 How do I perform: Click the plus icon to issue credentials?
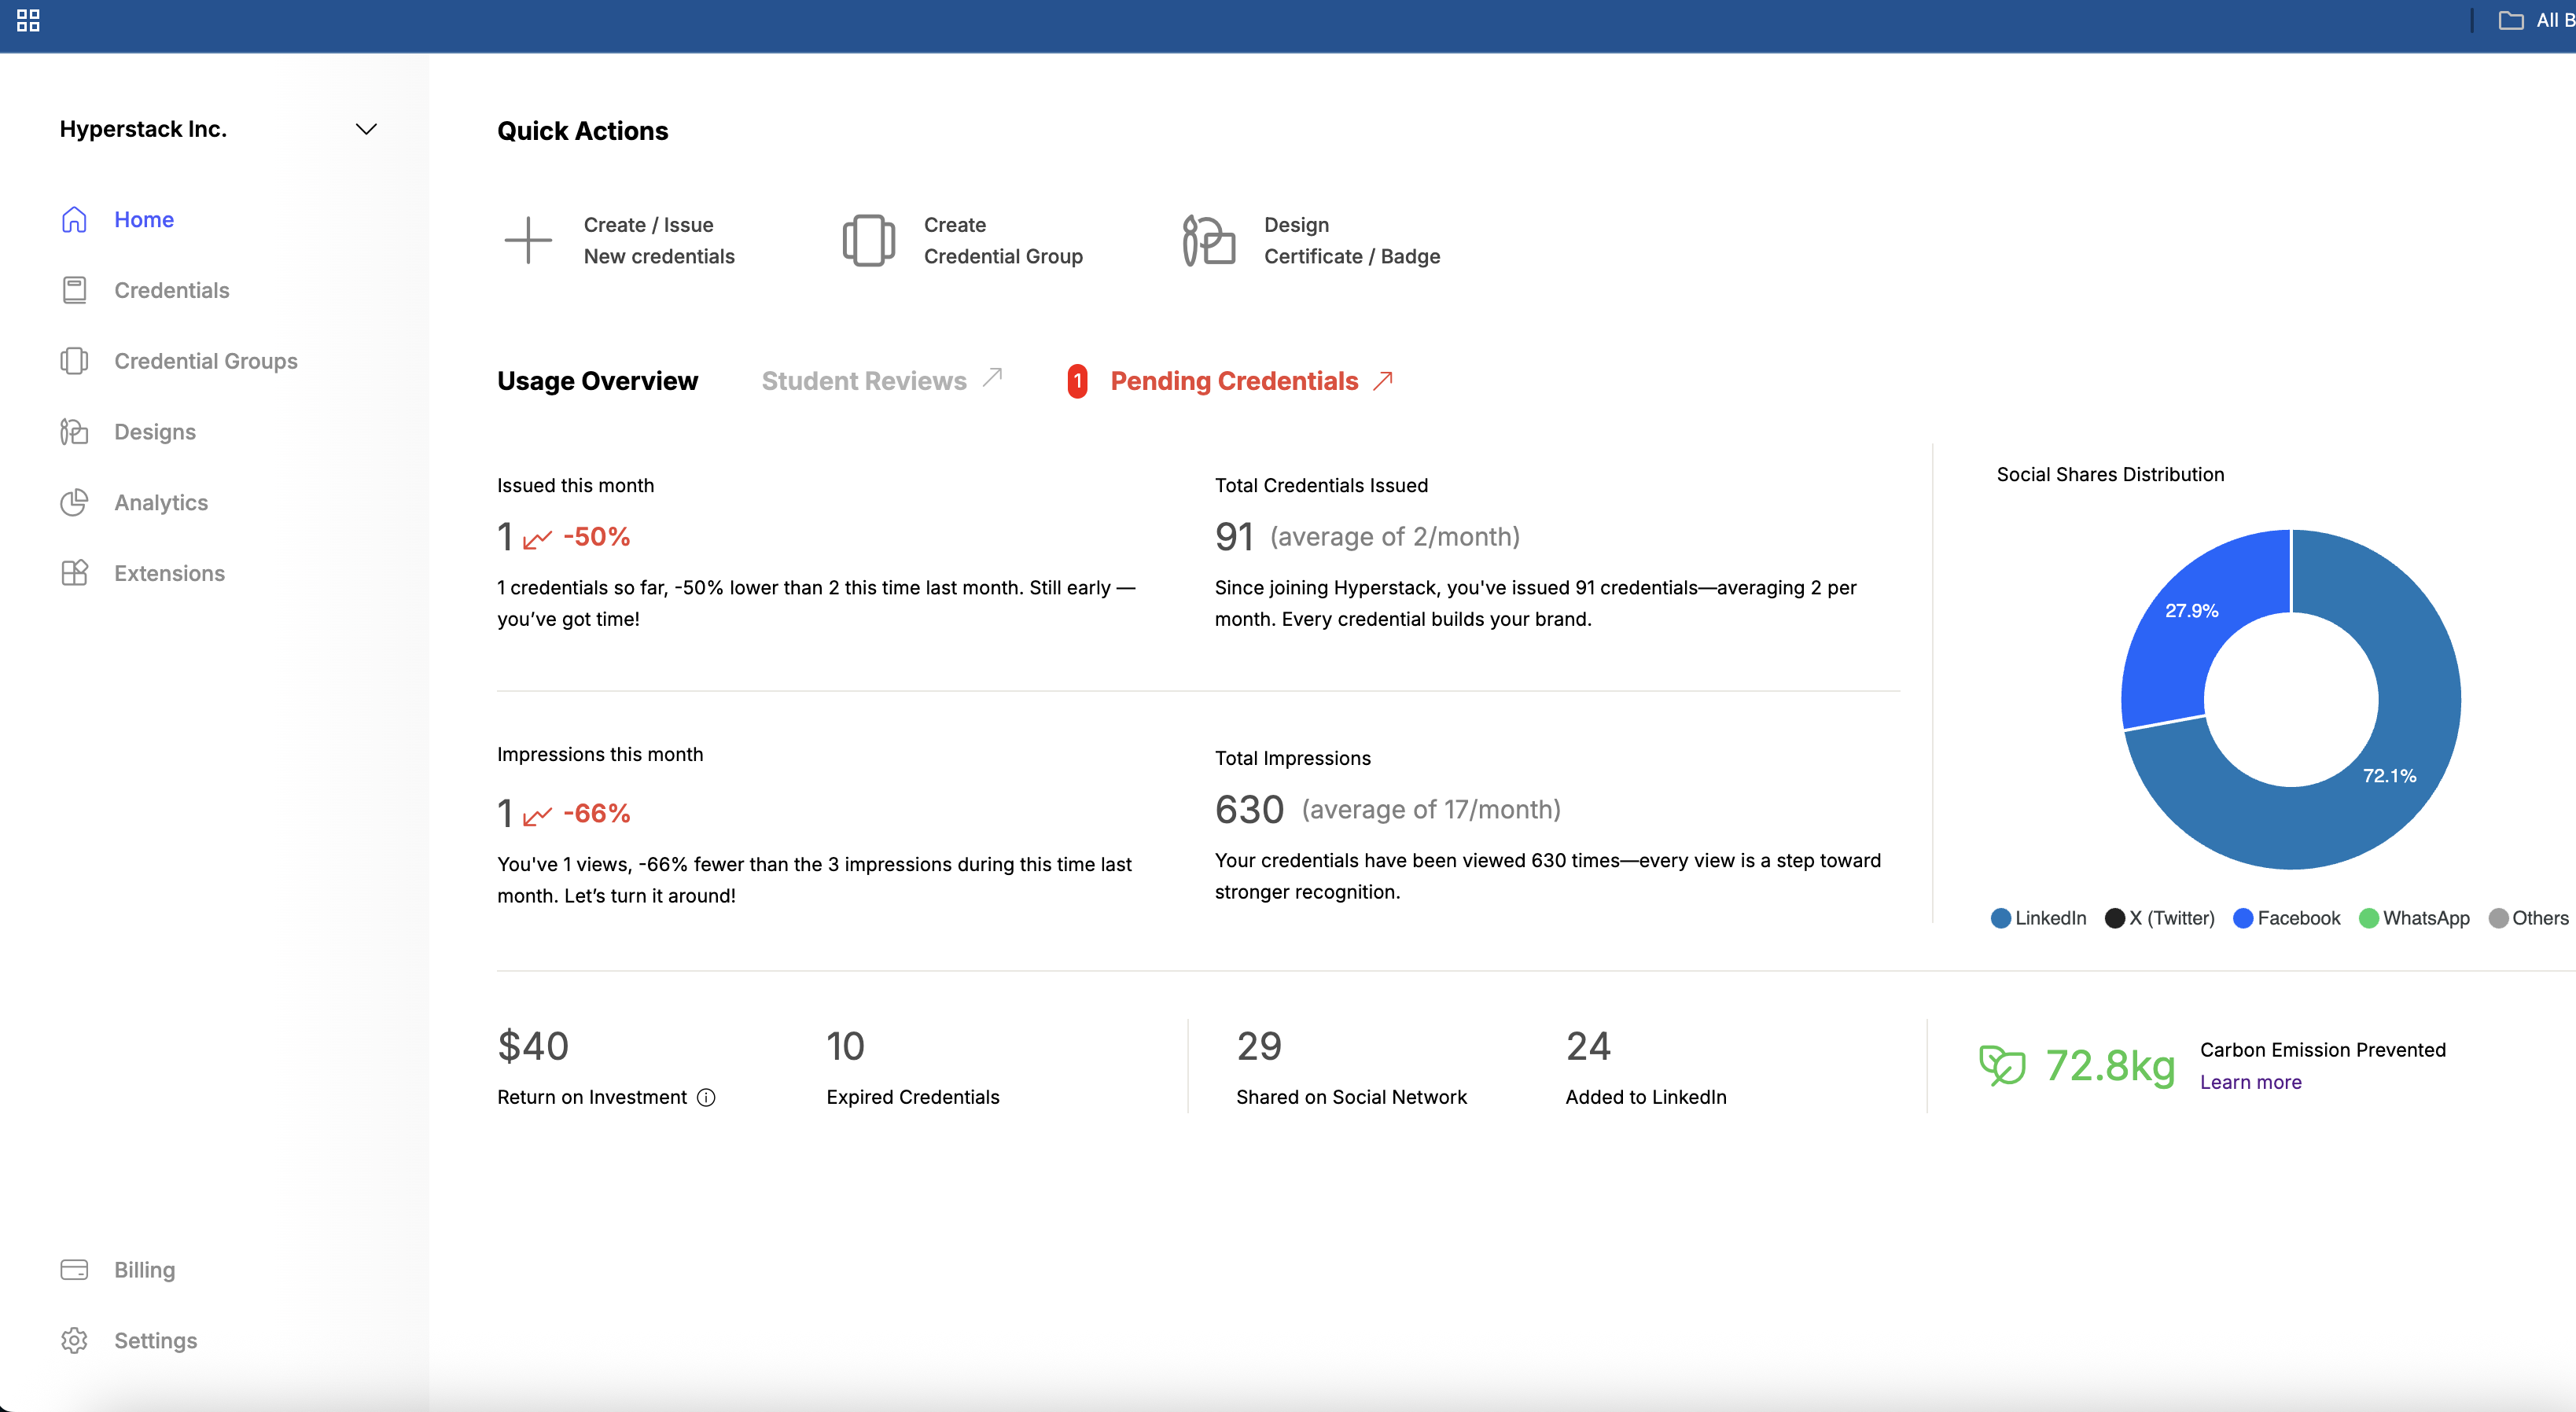(x=528, y=240)
